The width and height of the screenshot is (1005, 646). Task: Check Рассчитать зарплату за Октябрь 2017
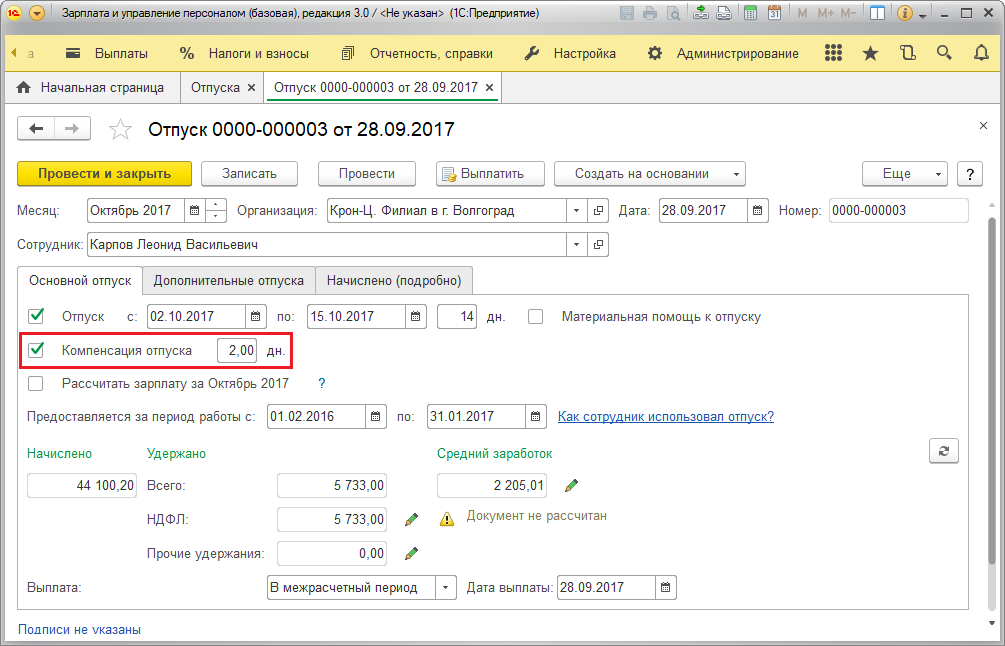point(36,384)
